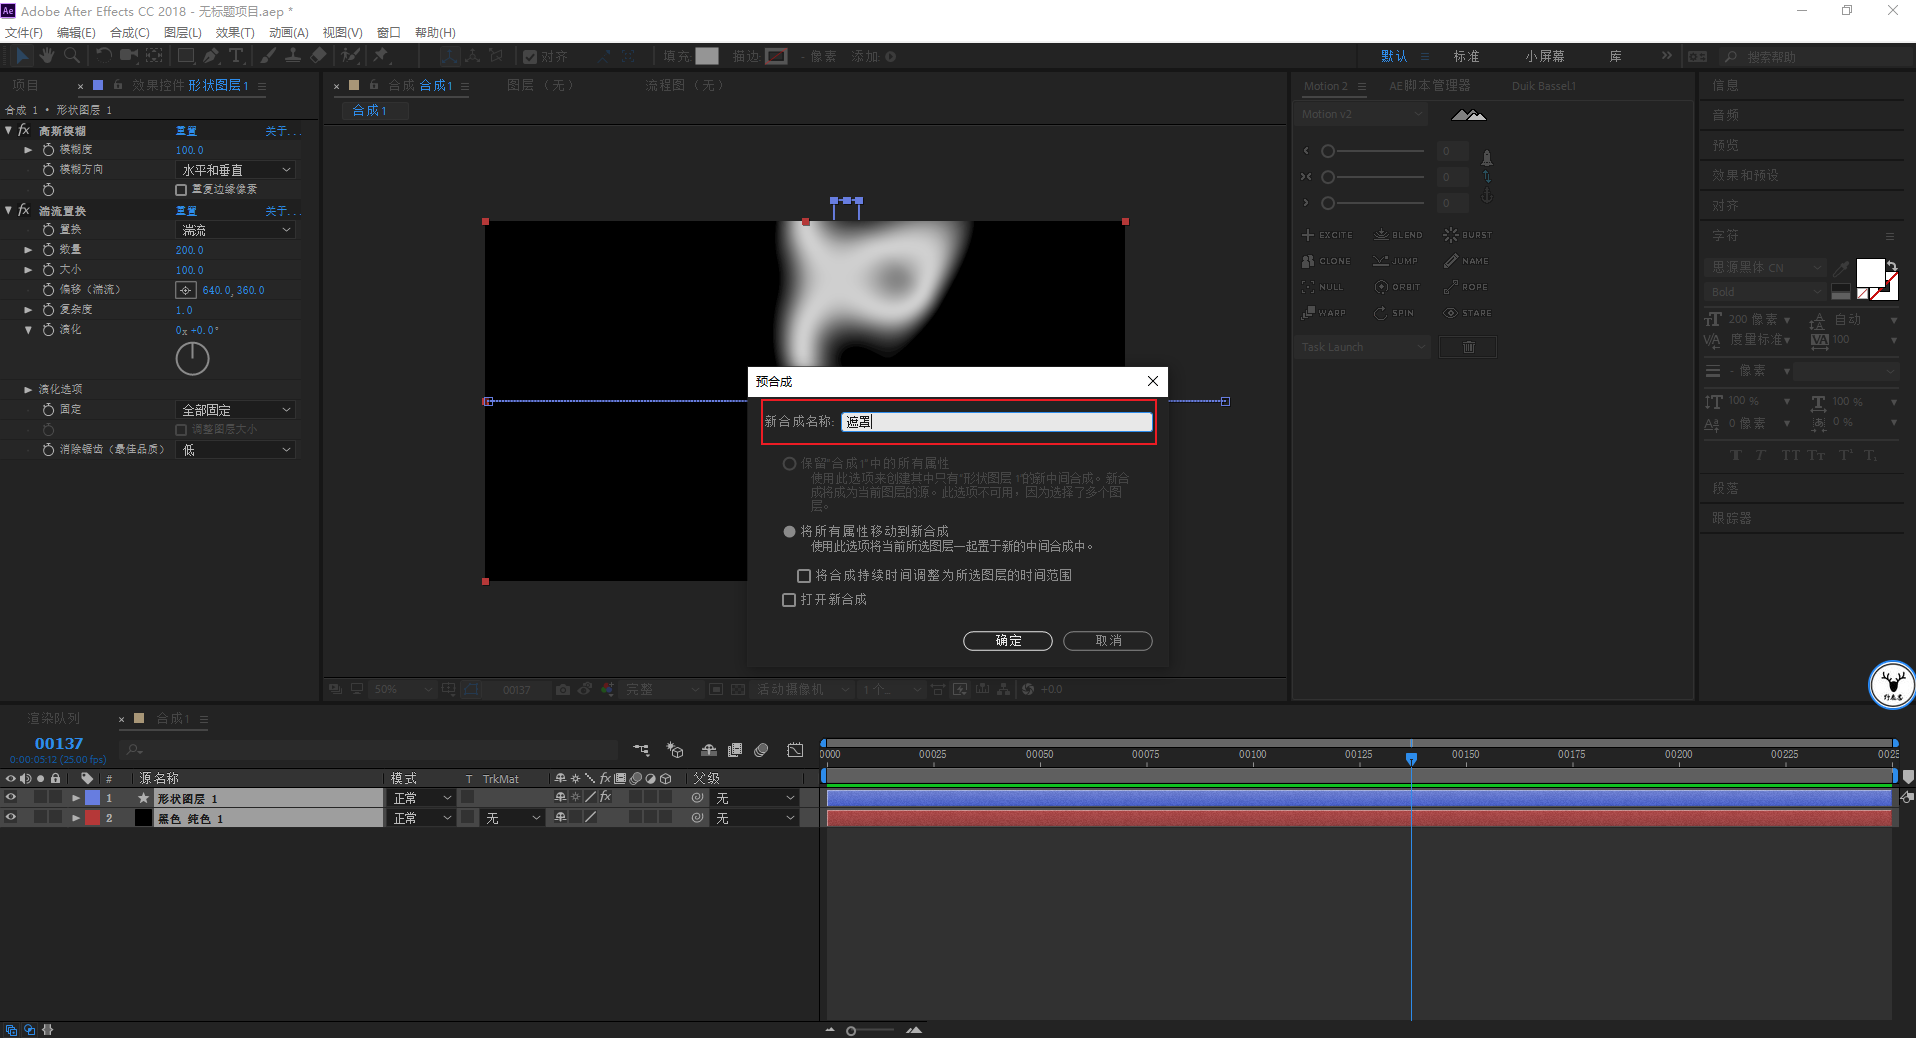This screenshot has width=1916, height=1038.
Task: Click the white fill color in Character panel
Action: point(1870,273)
